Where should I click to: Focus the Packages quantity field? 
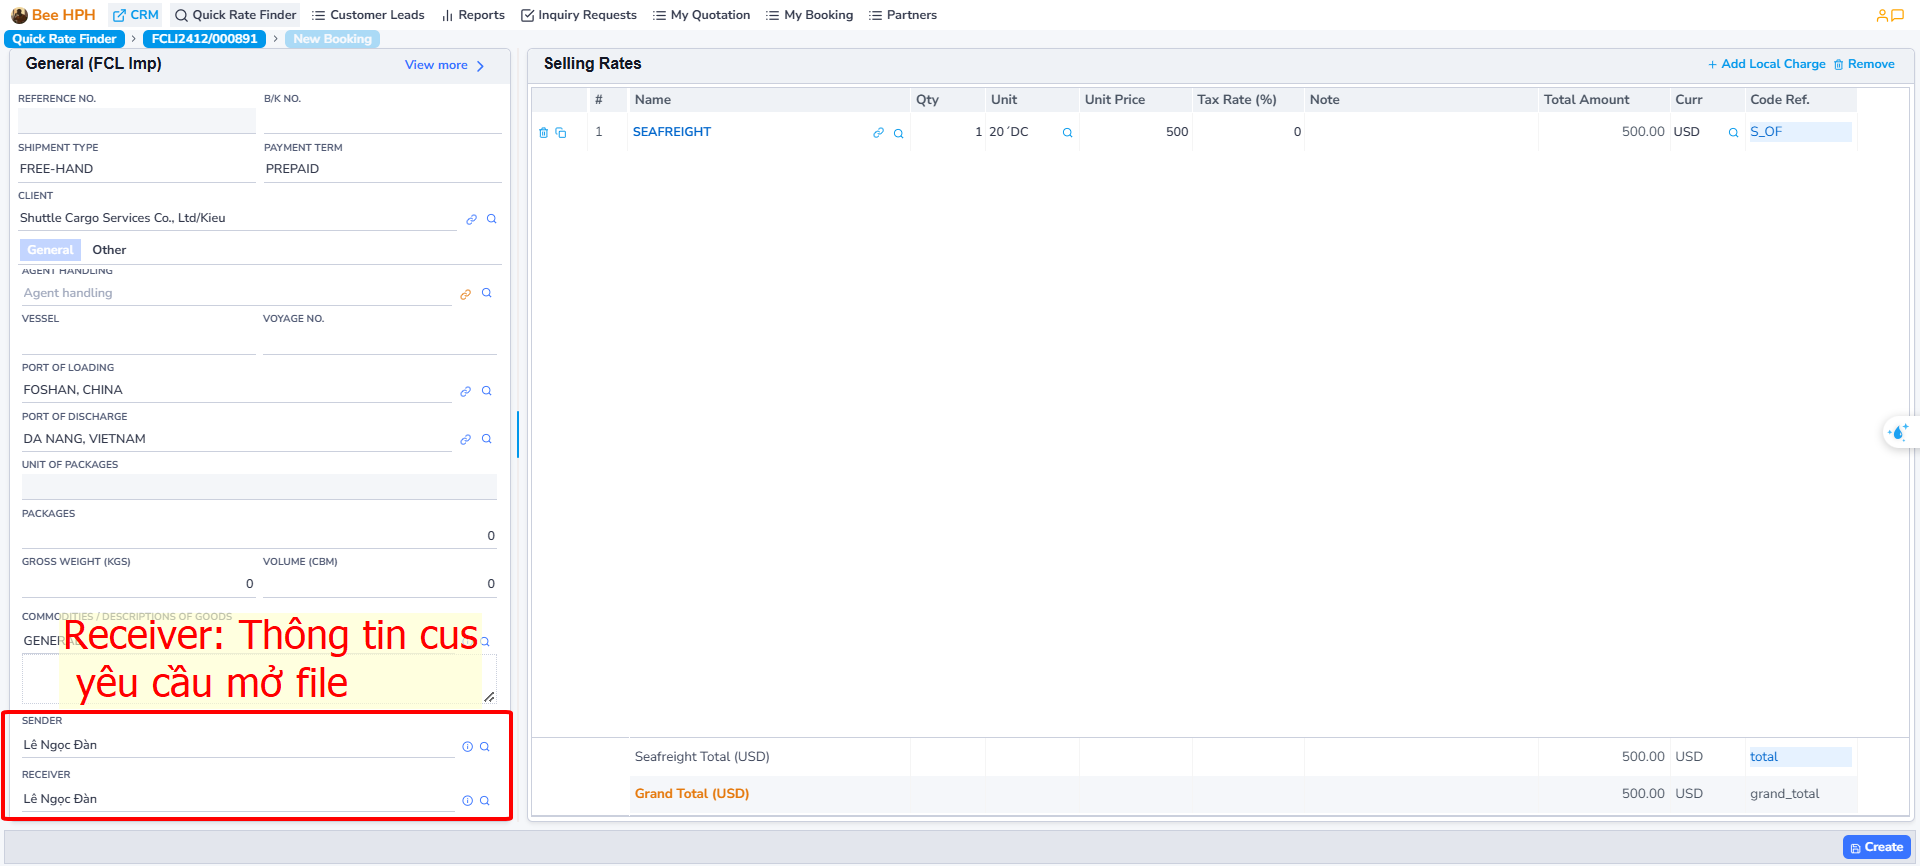pyautogui.click(x=259, y=536)
